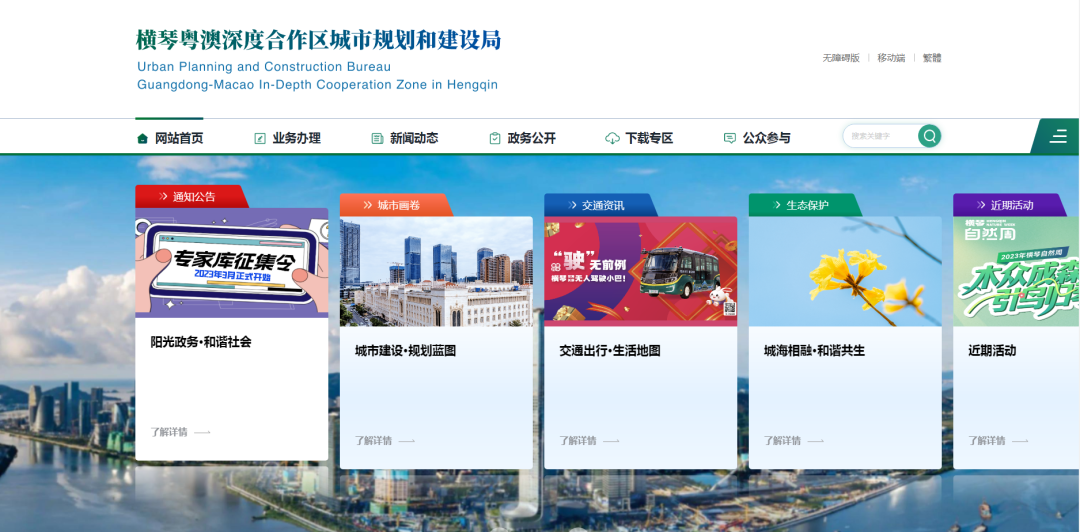Click the edit icon beside 业务办理
This screenshot has width=1080, height=532.
[260, 138]
